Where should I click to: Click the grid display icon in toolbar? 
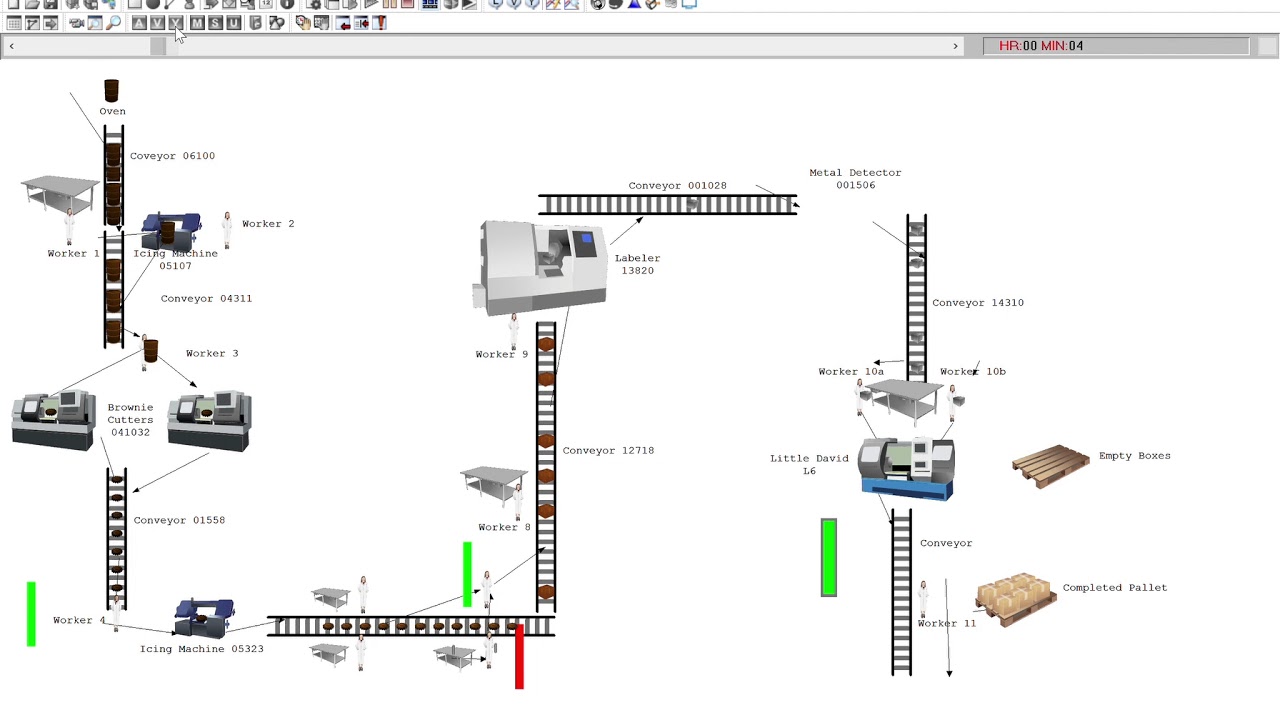tap(14, 23)
